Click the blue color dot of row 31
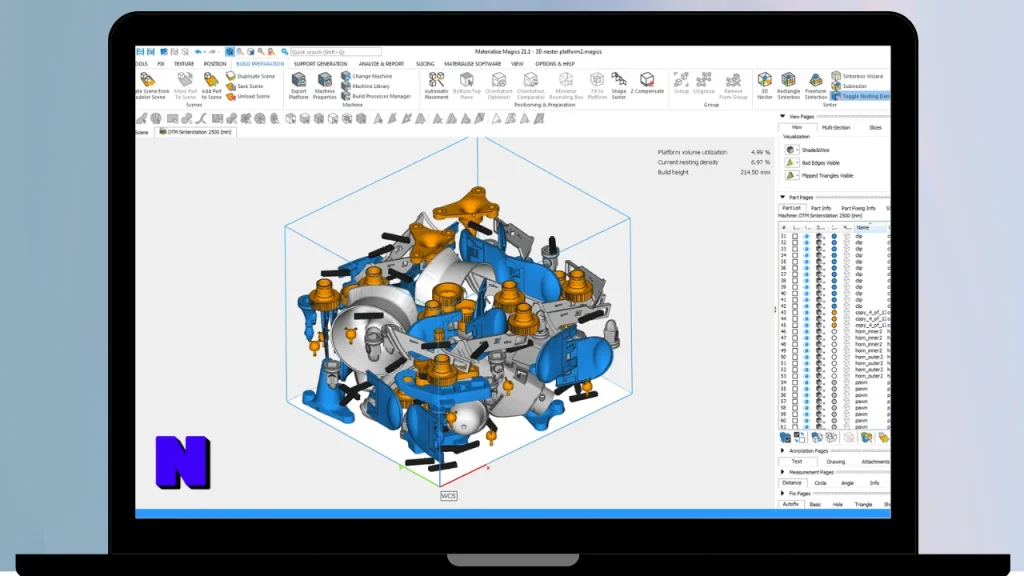 834,236
